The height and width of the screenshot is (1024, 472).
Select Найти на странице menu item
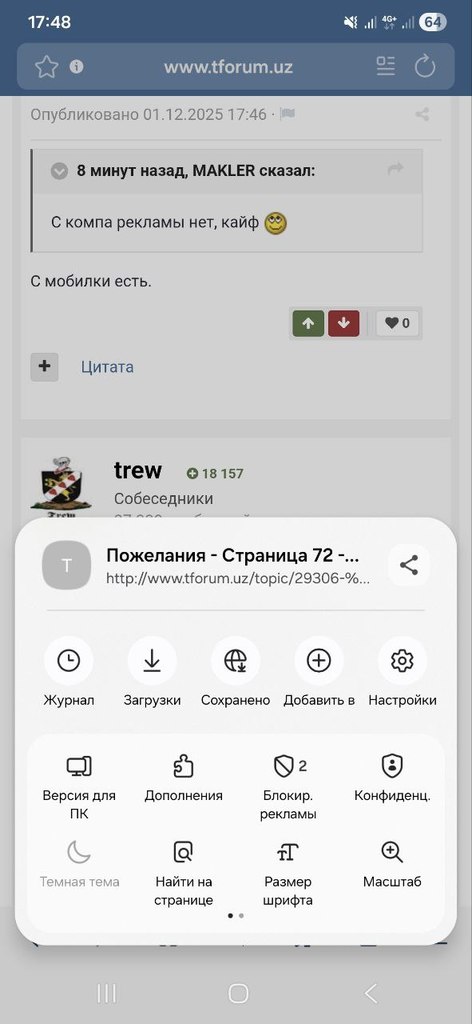coord(183,874)
